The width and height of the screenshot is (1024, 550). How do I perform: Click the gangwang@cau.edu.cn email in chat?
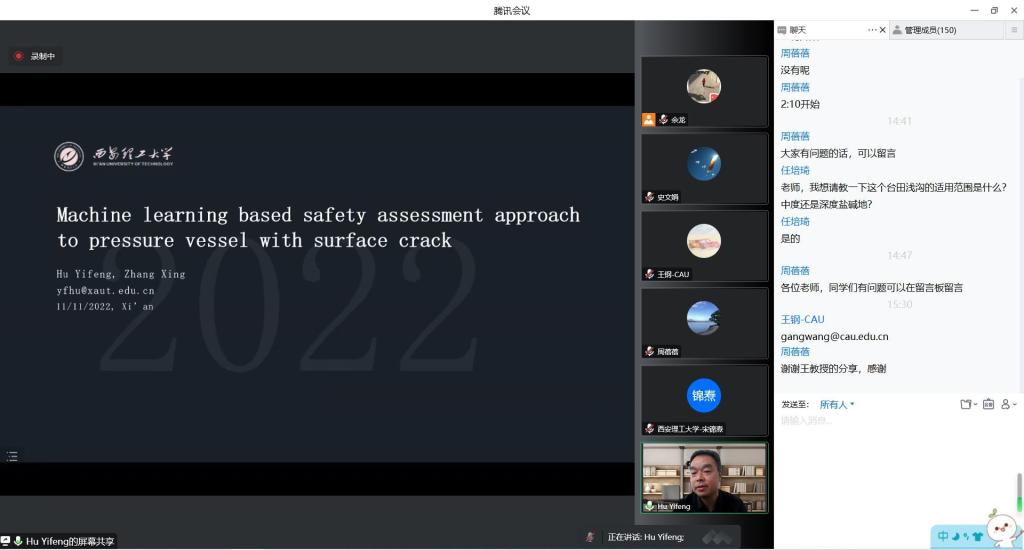pos(834,337)
